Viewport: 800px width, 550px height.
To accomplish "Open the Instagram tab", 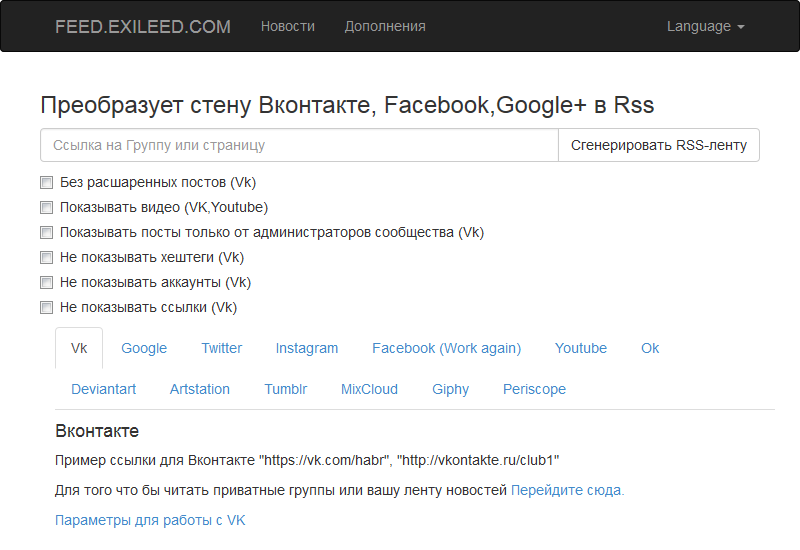I will click(307, 349).
